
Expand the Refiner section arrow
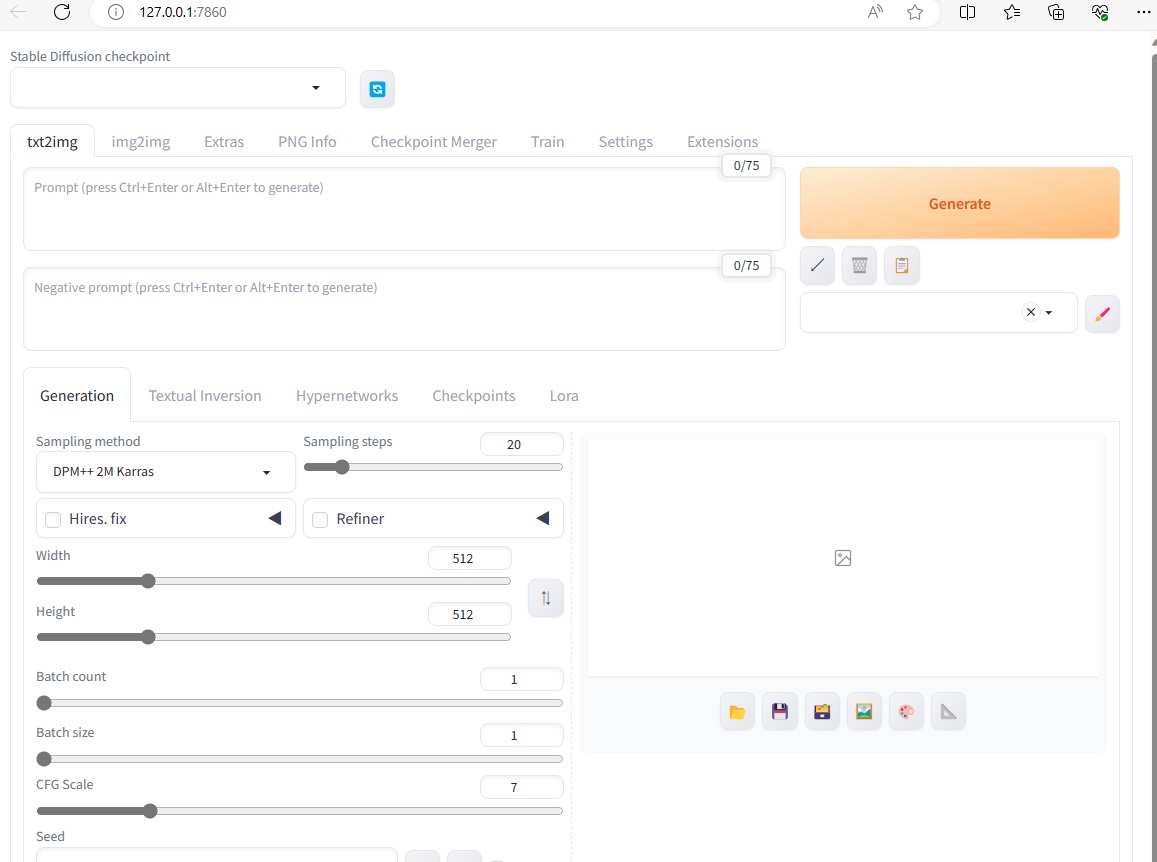543,518
